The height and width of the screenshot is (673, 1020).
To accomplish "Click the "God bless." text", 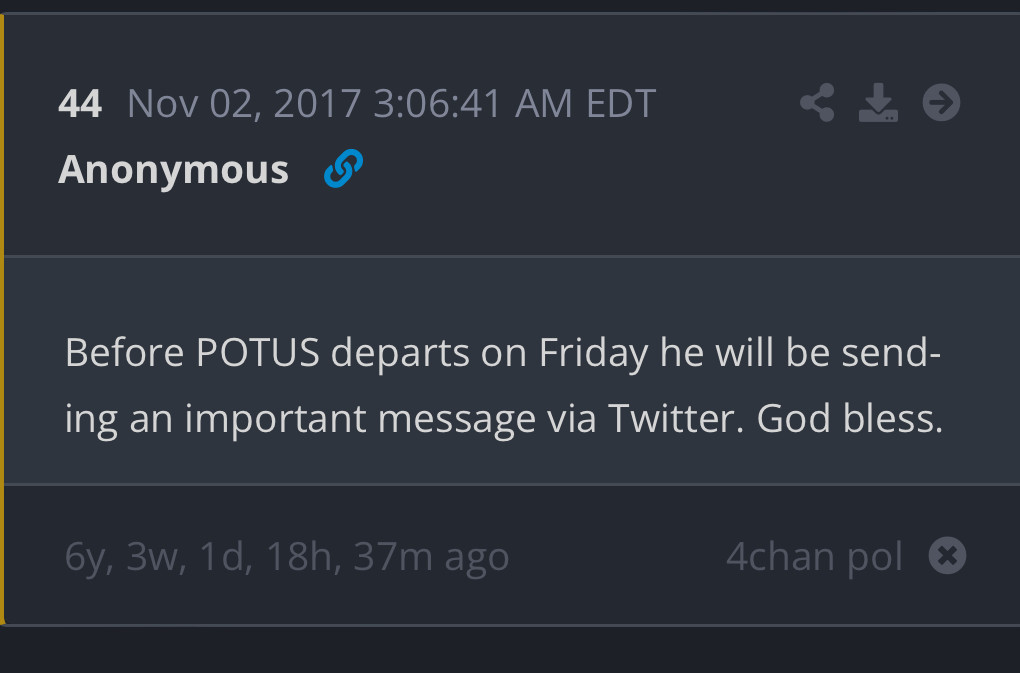I will (849, 418).
